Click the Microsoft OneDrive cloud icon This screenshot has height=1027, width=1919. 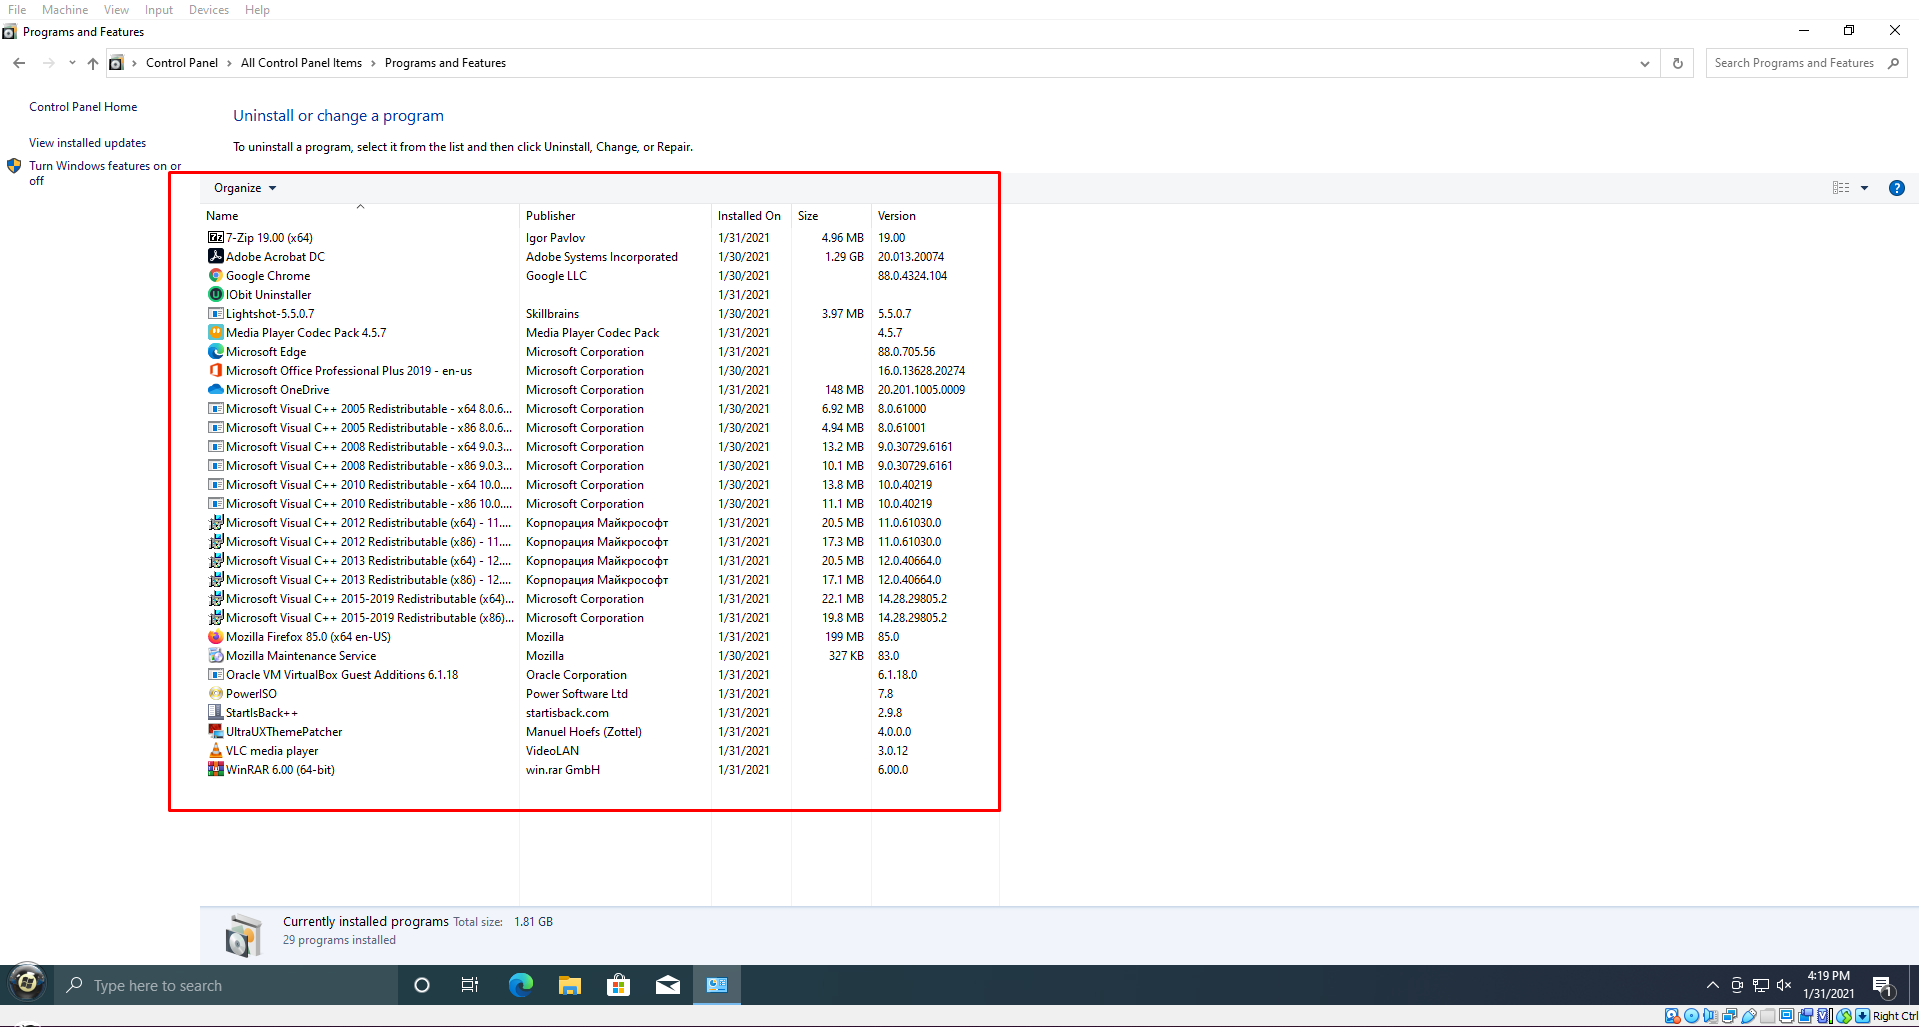215,390
